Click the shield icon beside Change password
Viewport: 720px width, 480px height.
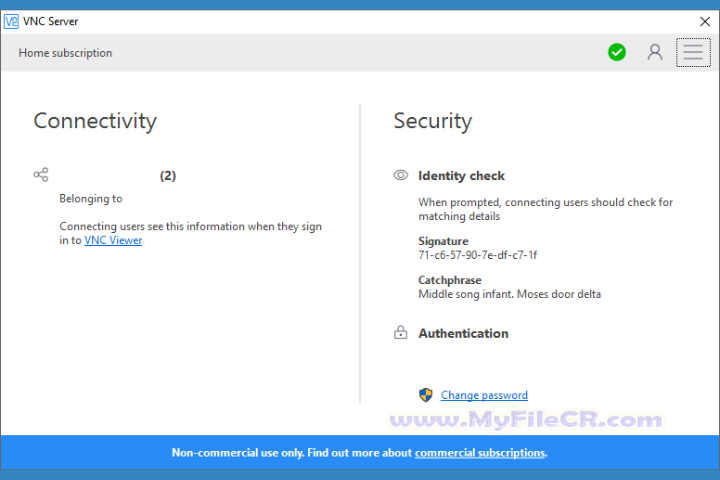pyautogui.click(x=426, y=395)
